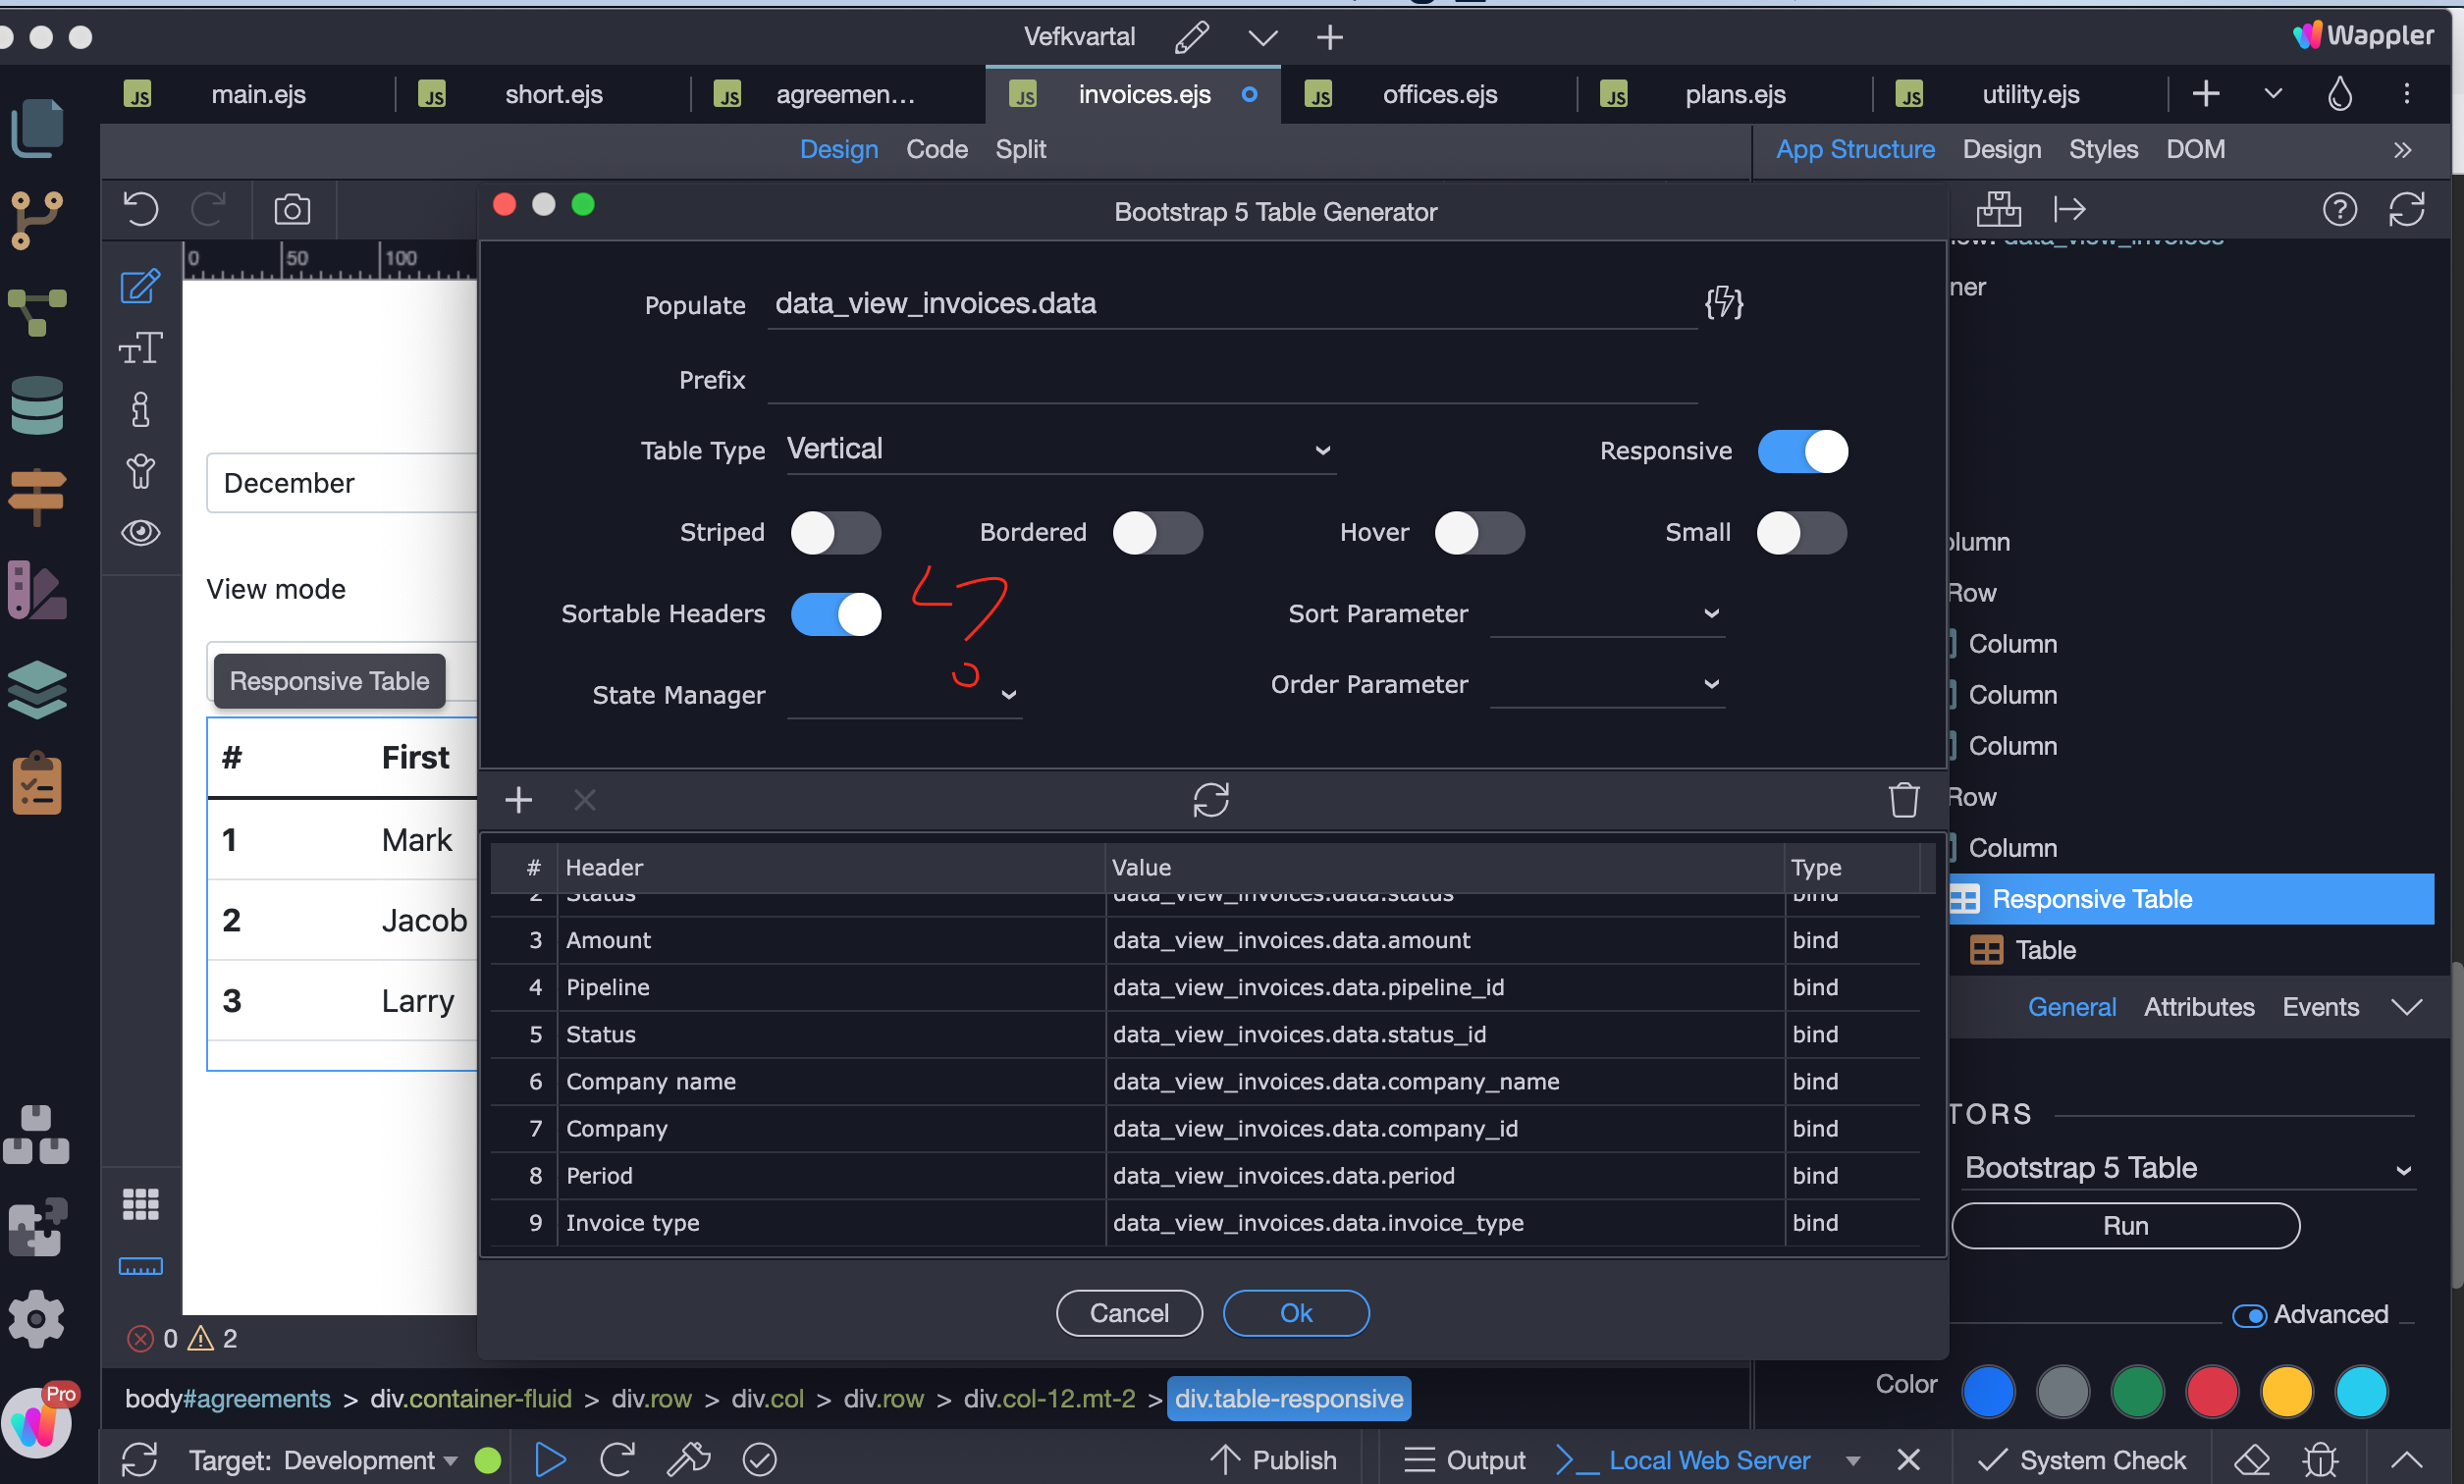Viewport: 2464px width, 1484px height.
Task: Enable the Bordered toggle
Action: click(x=1157, y=532)
